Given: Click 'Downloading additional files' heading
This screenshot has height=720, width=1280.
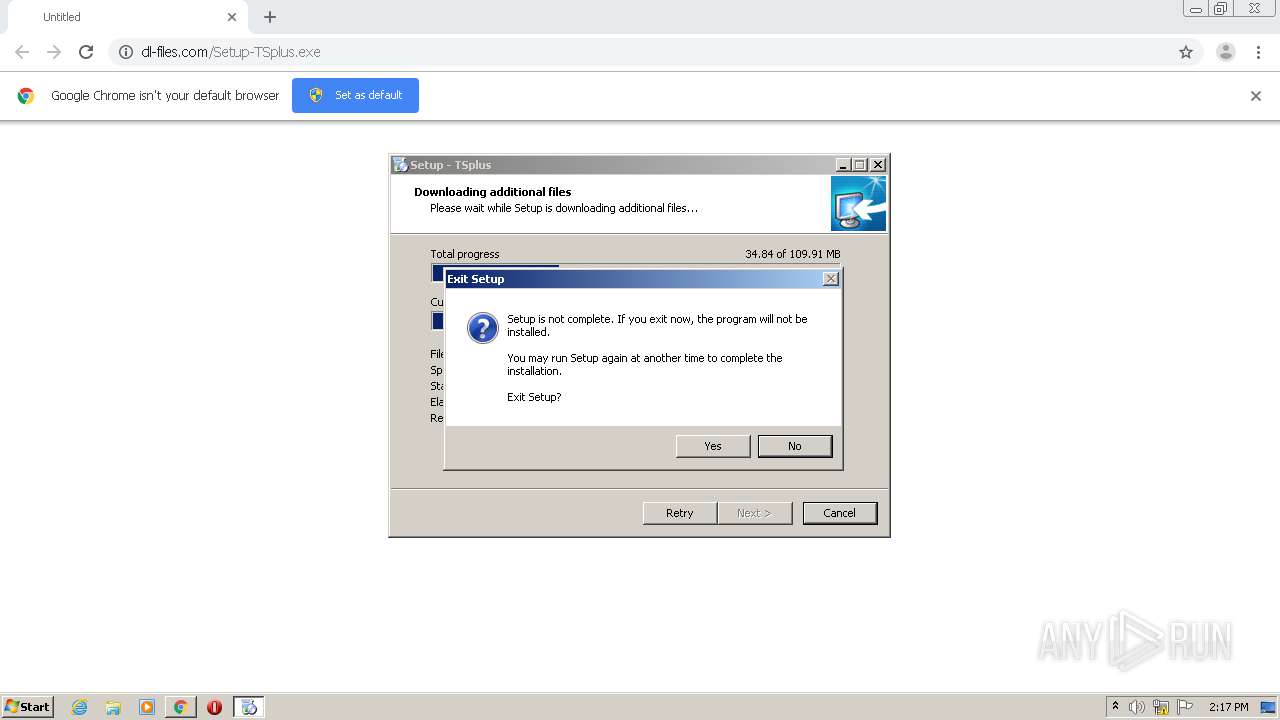Looking at the screenshot, I should pyautogui.click(x=493, y=192).
